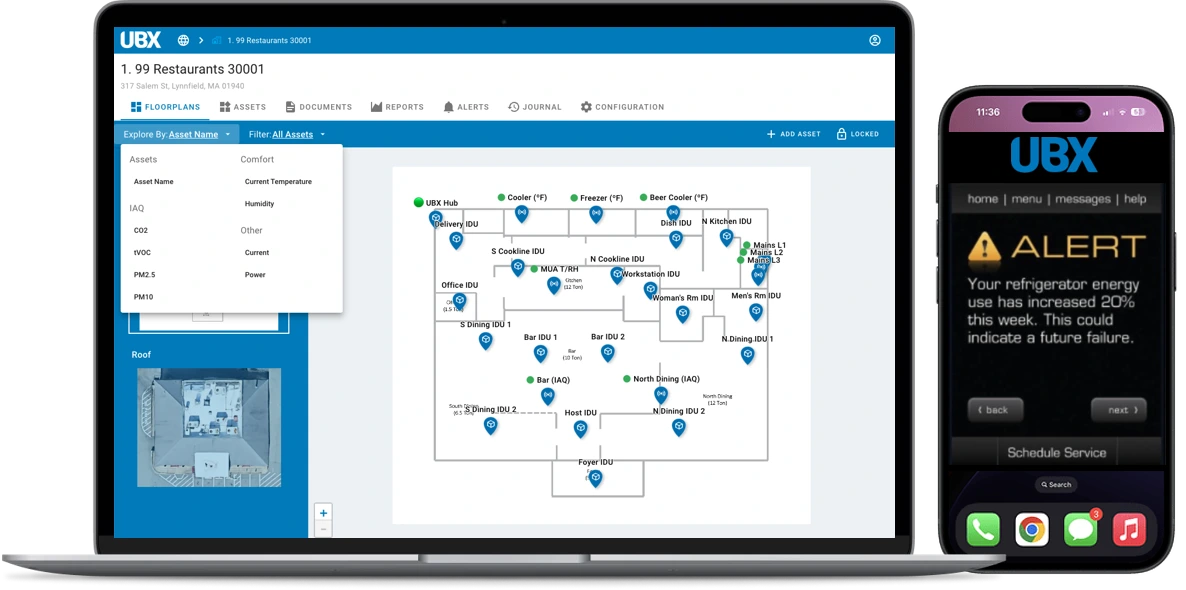The image size is (1186, 590).
Task: Choose Asset Name in Explore By menu
Action: [x=154, y=182]
